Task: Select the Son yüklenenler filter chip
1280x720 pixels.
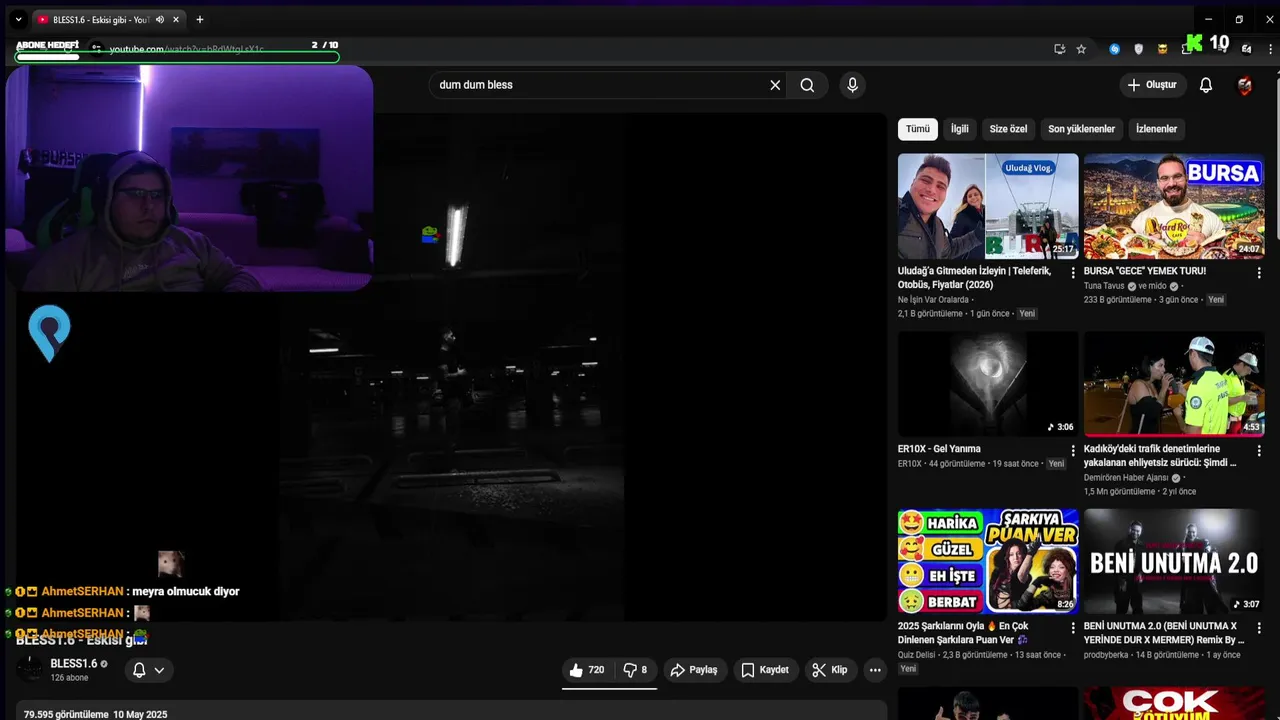Action: pyautogui.click(x=1081, y=129)
